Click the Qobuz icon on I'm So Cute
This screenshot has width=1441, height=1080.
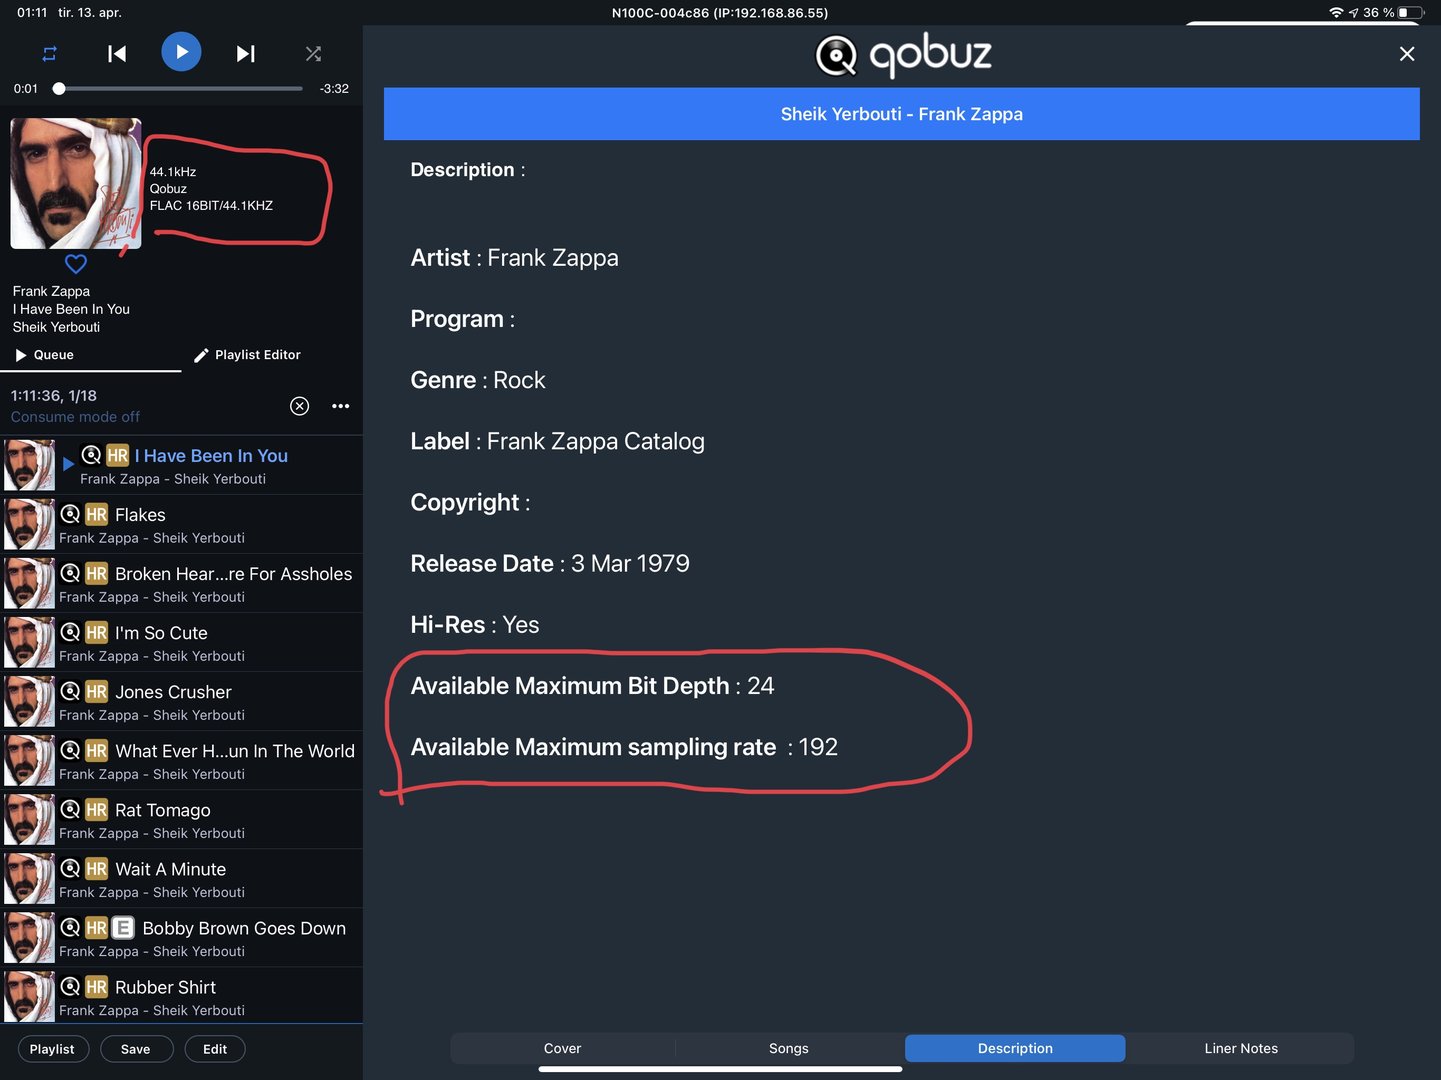coord(70,632)
